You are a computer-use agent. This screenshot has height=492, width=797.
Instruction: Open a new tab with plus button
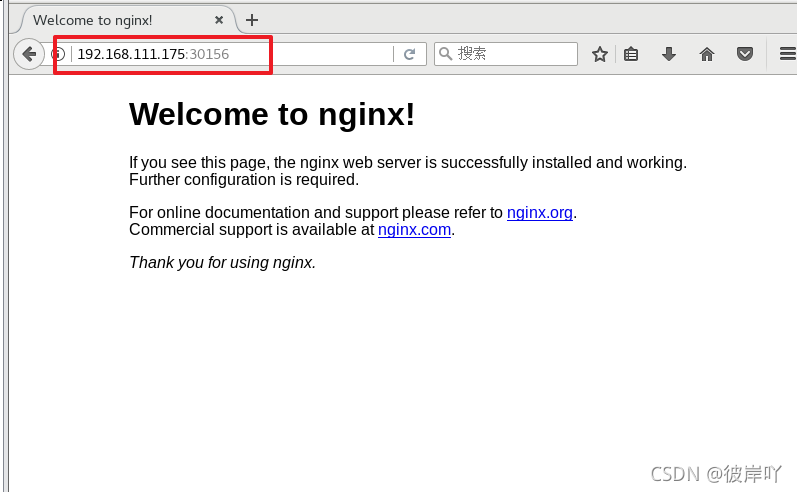[x=252, y=20]
